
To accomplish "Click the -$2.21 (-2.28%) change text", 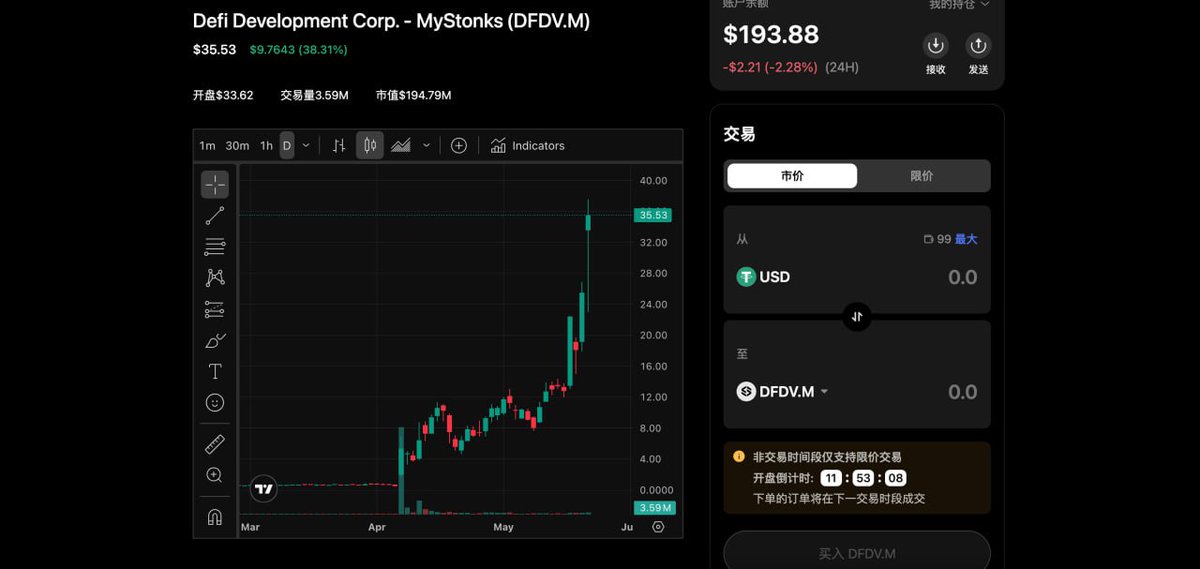I will [x=770, y=68].
